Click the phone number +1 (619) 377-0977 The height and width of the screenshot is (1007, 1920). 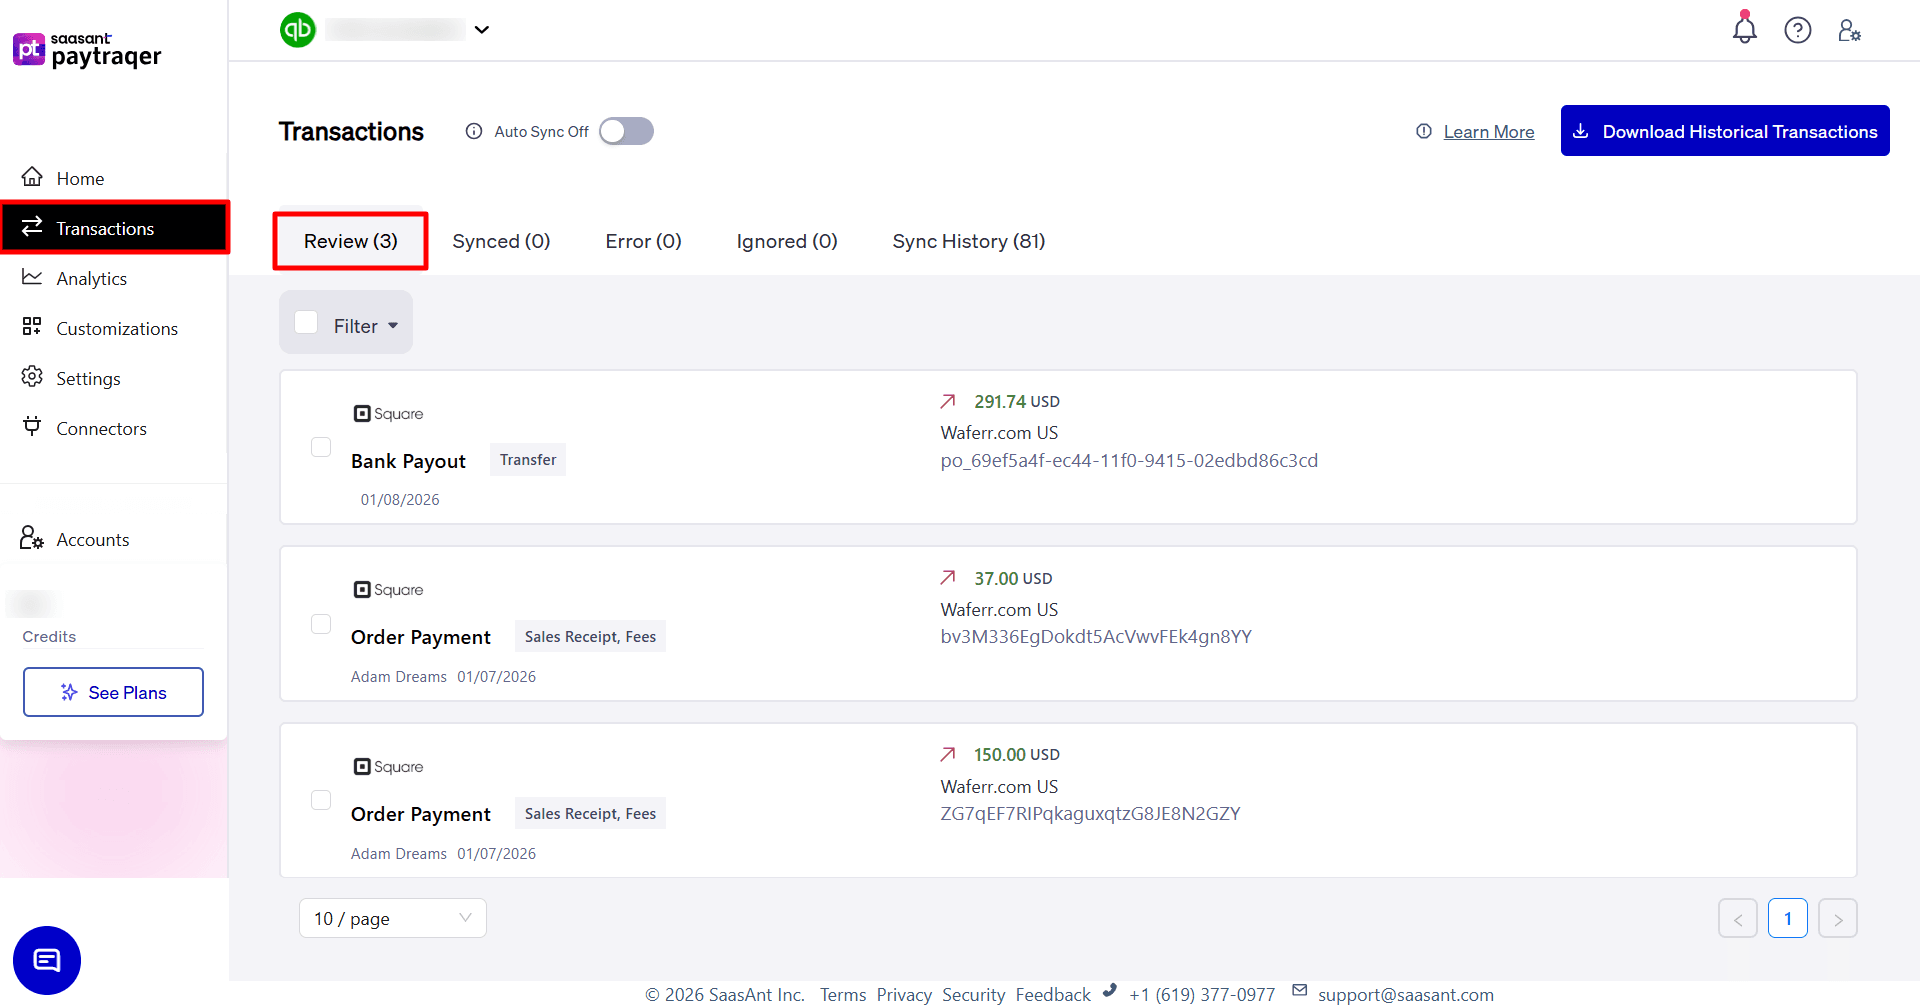click(x=1202, y=995)
